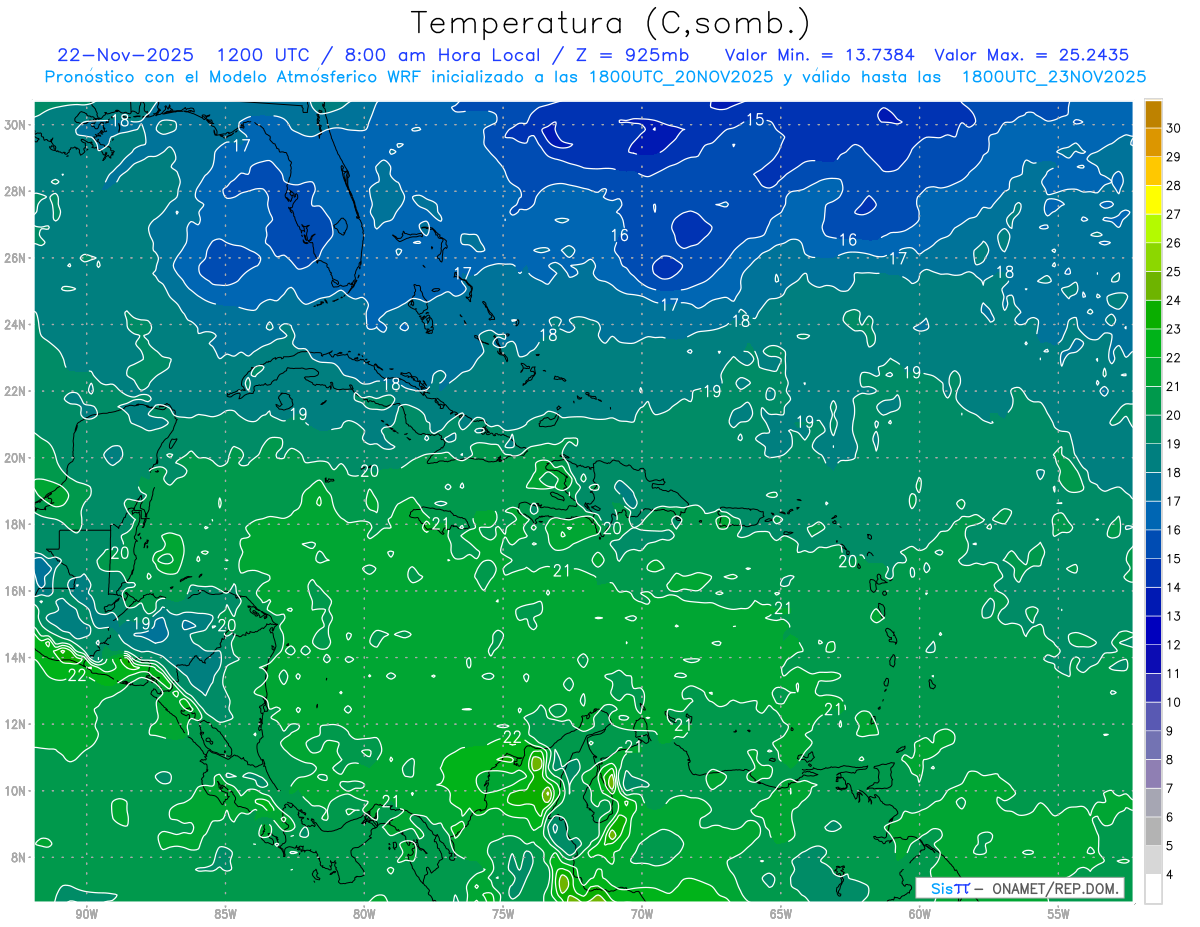Image resolution: width=1200 pixels, height=927 pixels.
Task: Click the color legend label '24'
Action: (1174, 301)
